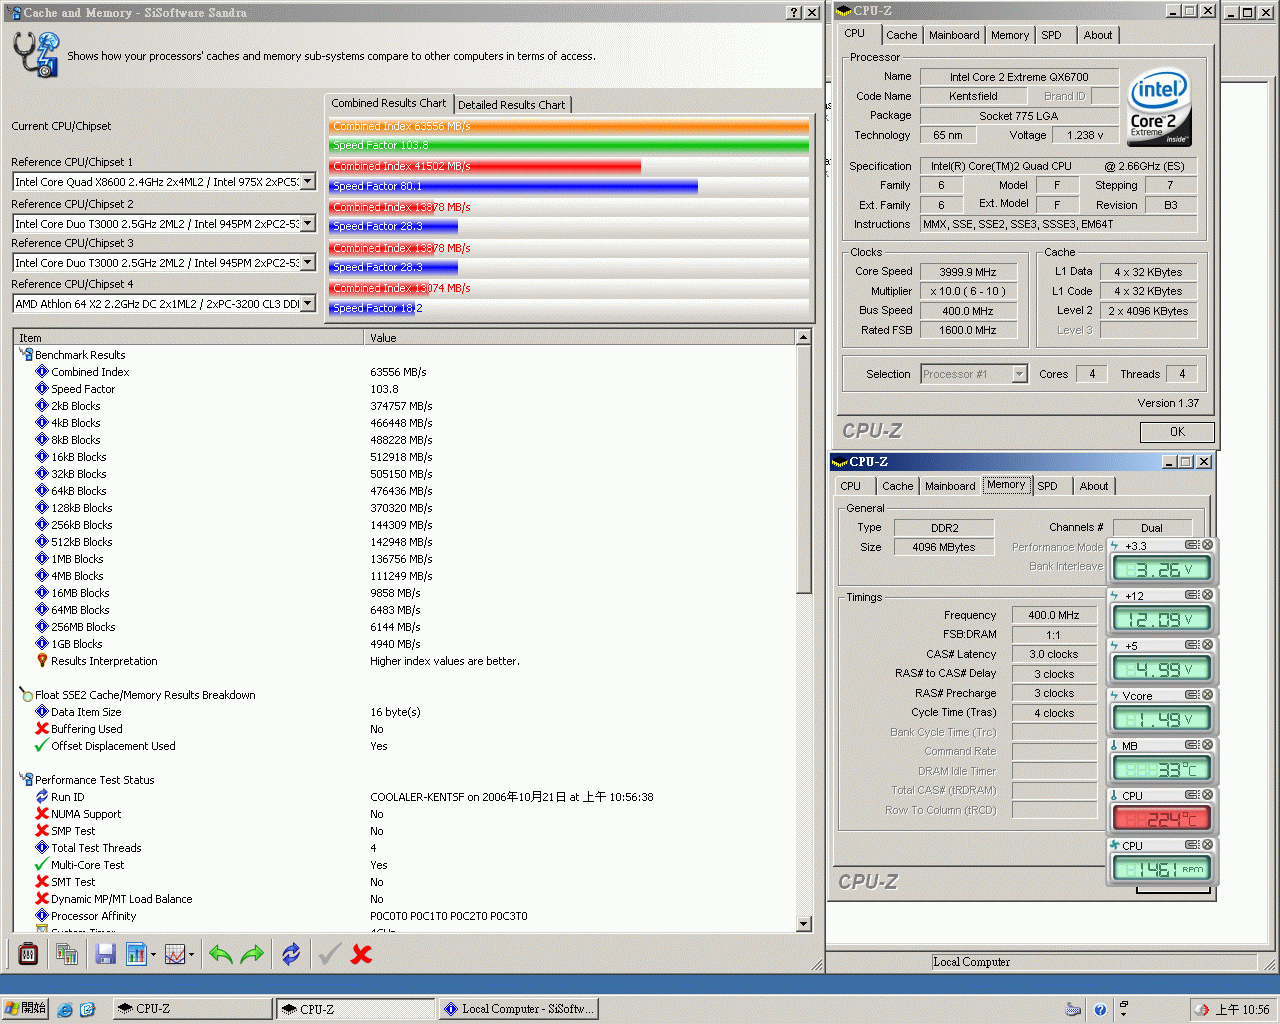The height and width of the screenshot is (1024, 1280).
Task: Expand the line graph icon's dropdown arrow
Action: tap(191, 955)
